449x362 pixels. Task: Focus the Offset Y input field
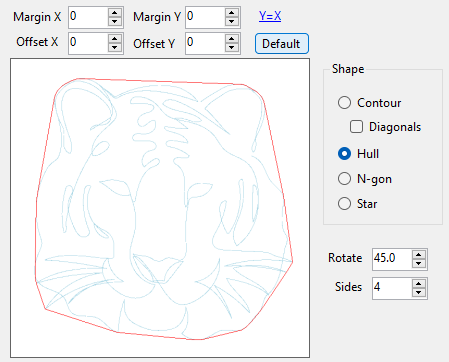[206, 43]
